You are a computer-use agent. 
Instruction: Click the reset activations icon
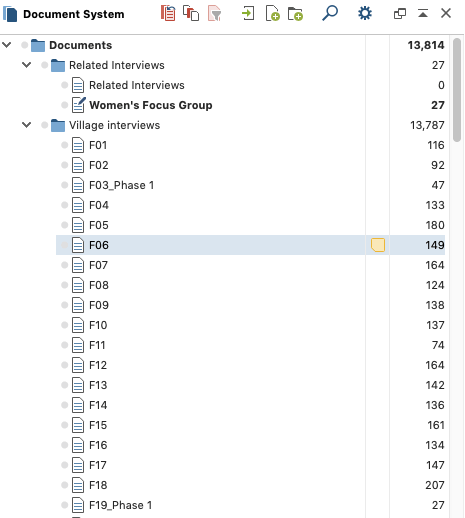[x=168, y=14]
